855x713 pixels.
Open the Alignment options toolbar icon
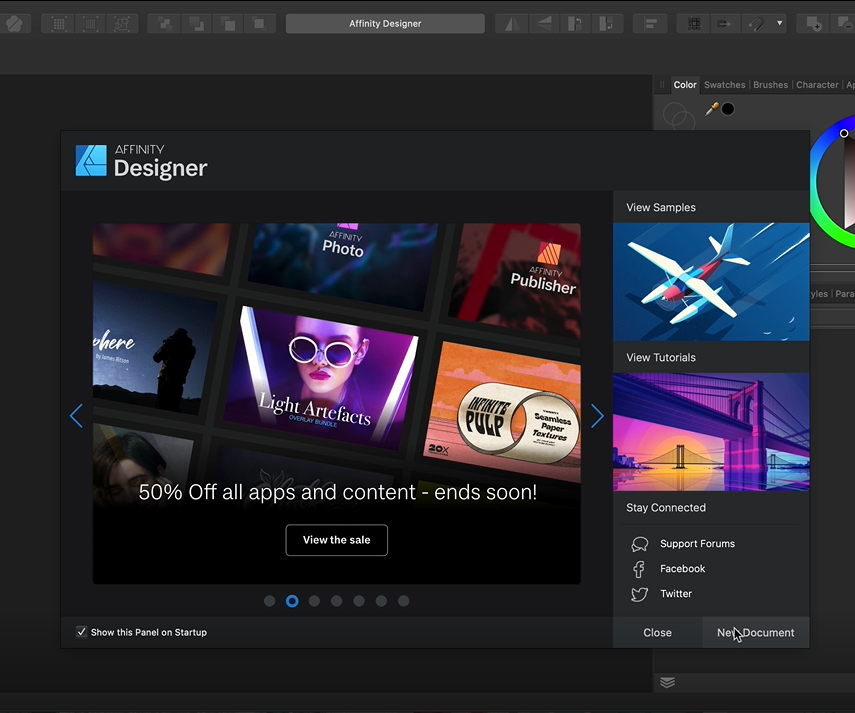point(651,23)
